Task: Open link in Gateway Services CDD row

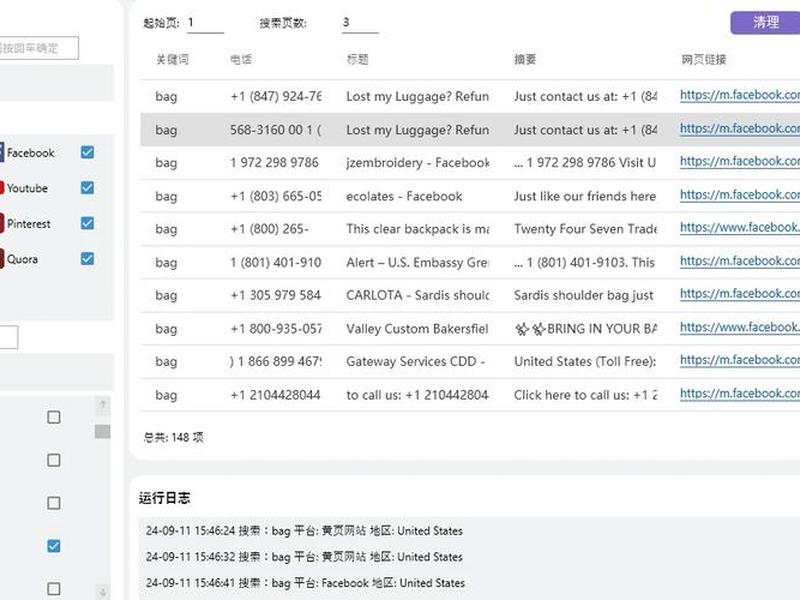Action: tap(740, 360)
